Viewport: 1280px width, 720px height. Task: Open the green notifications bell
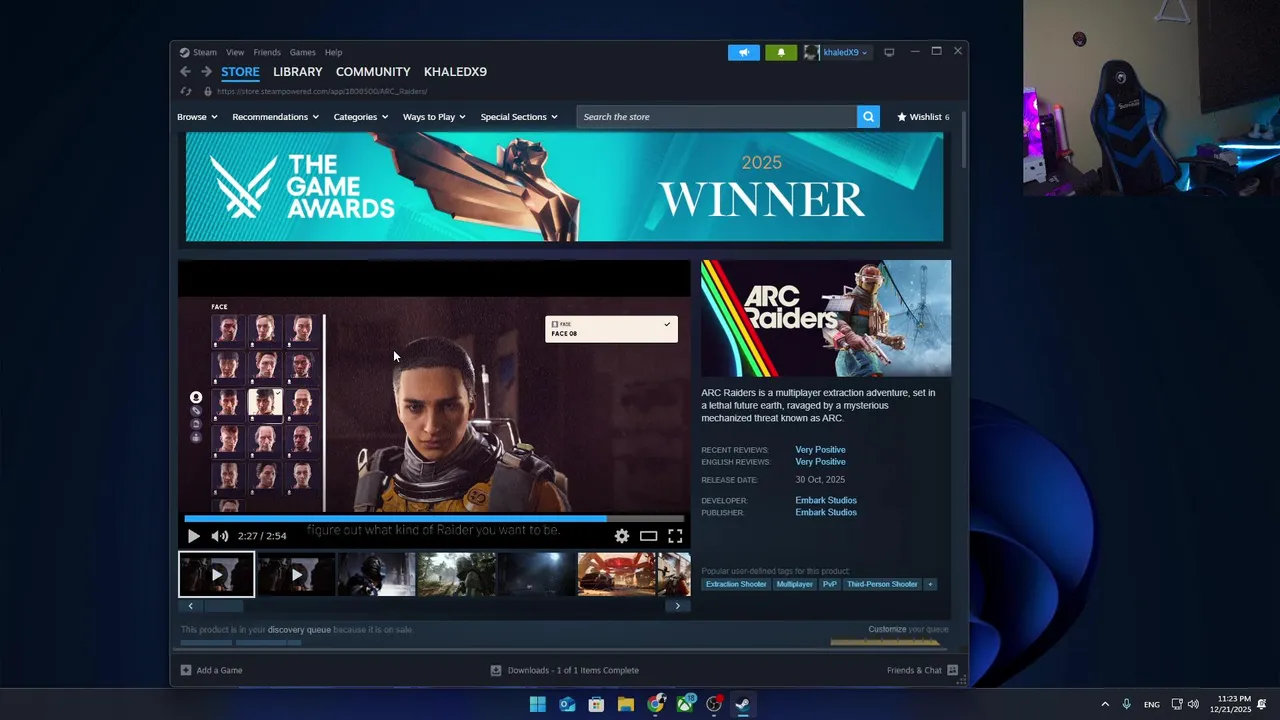(x=781, y=53)
